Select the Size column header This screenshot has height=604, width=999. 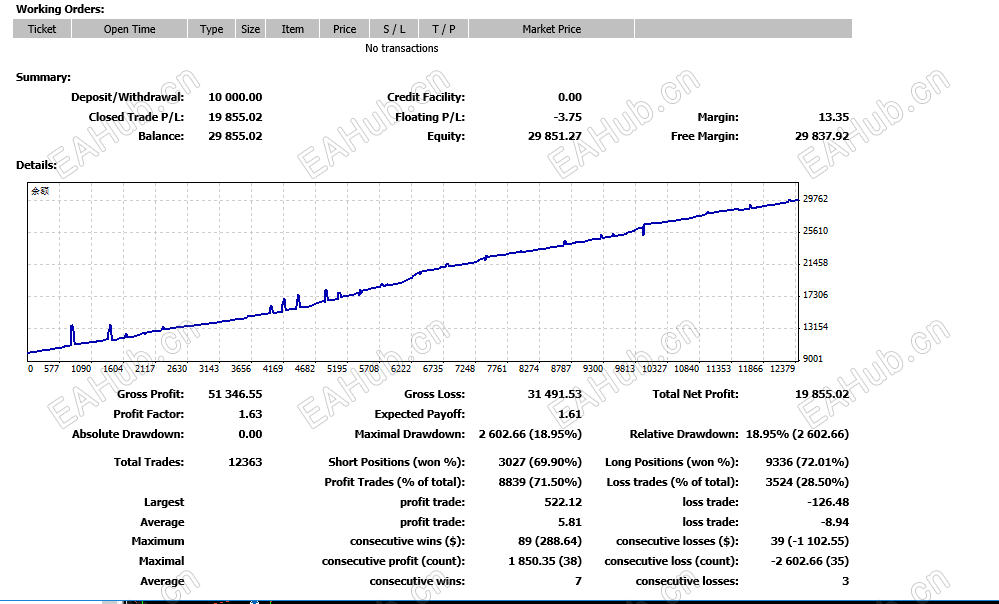(250, 29)
